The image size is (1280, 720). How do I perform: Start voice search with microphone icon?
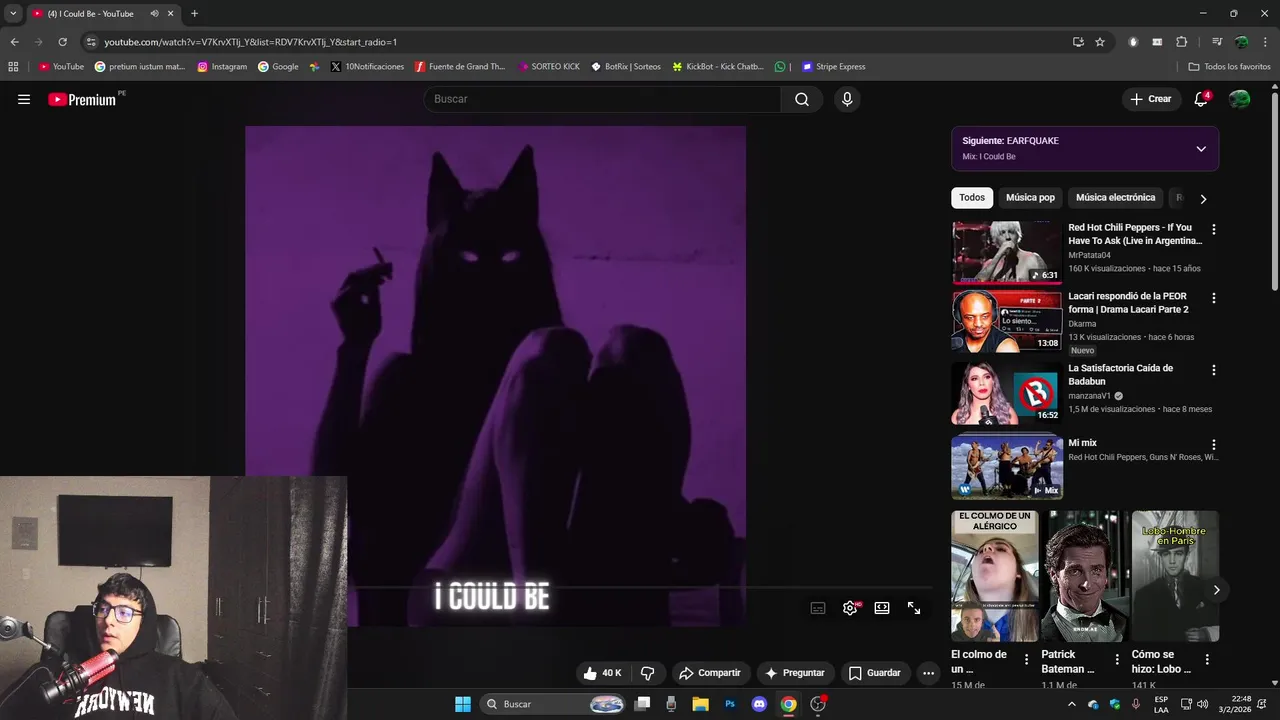[x=847, y=99]
